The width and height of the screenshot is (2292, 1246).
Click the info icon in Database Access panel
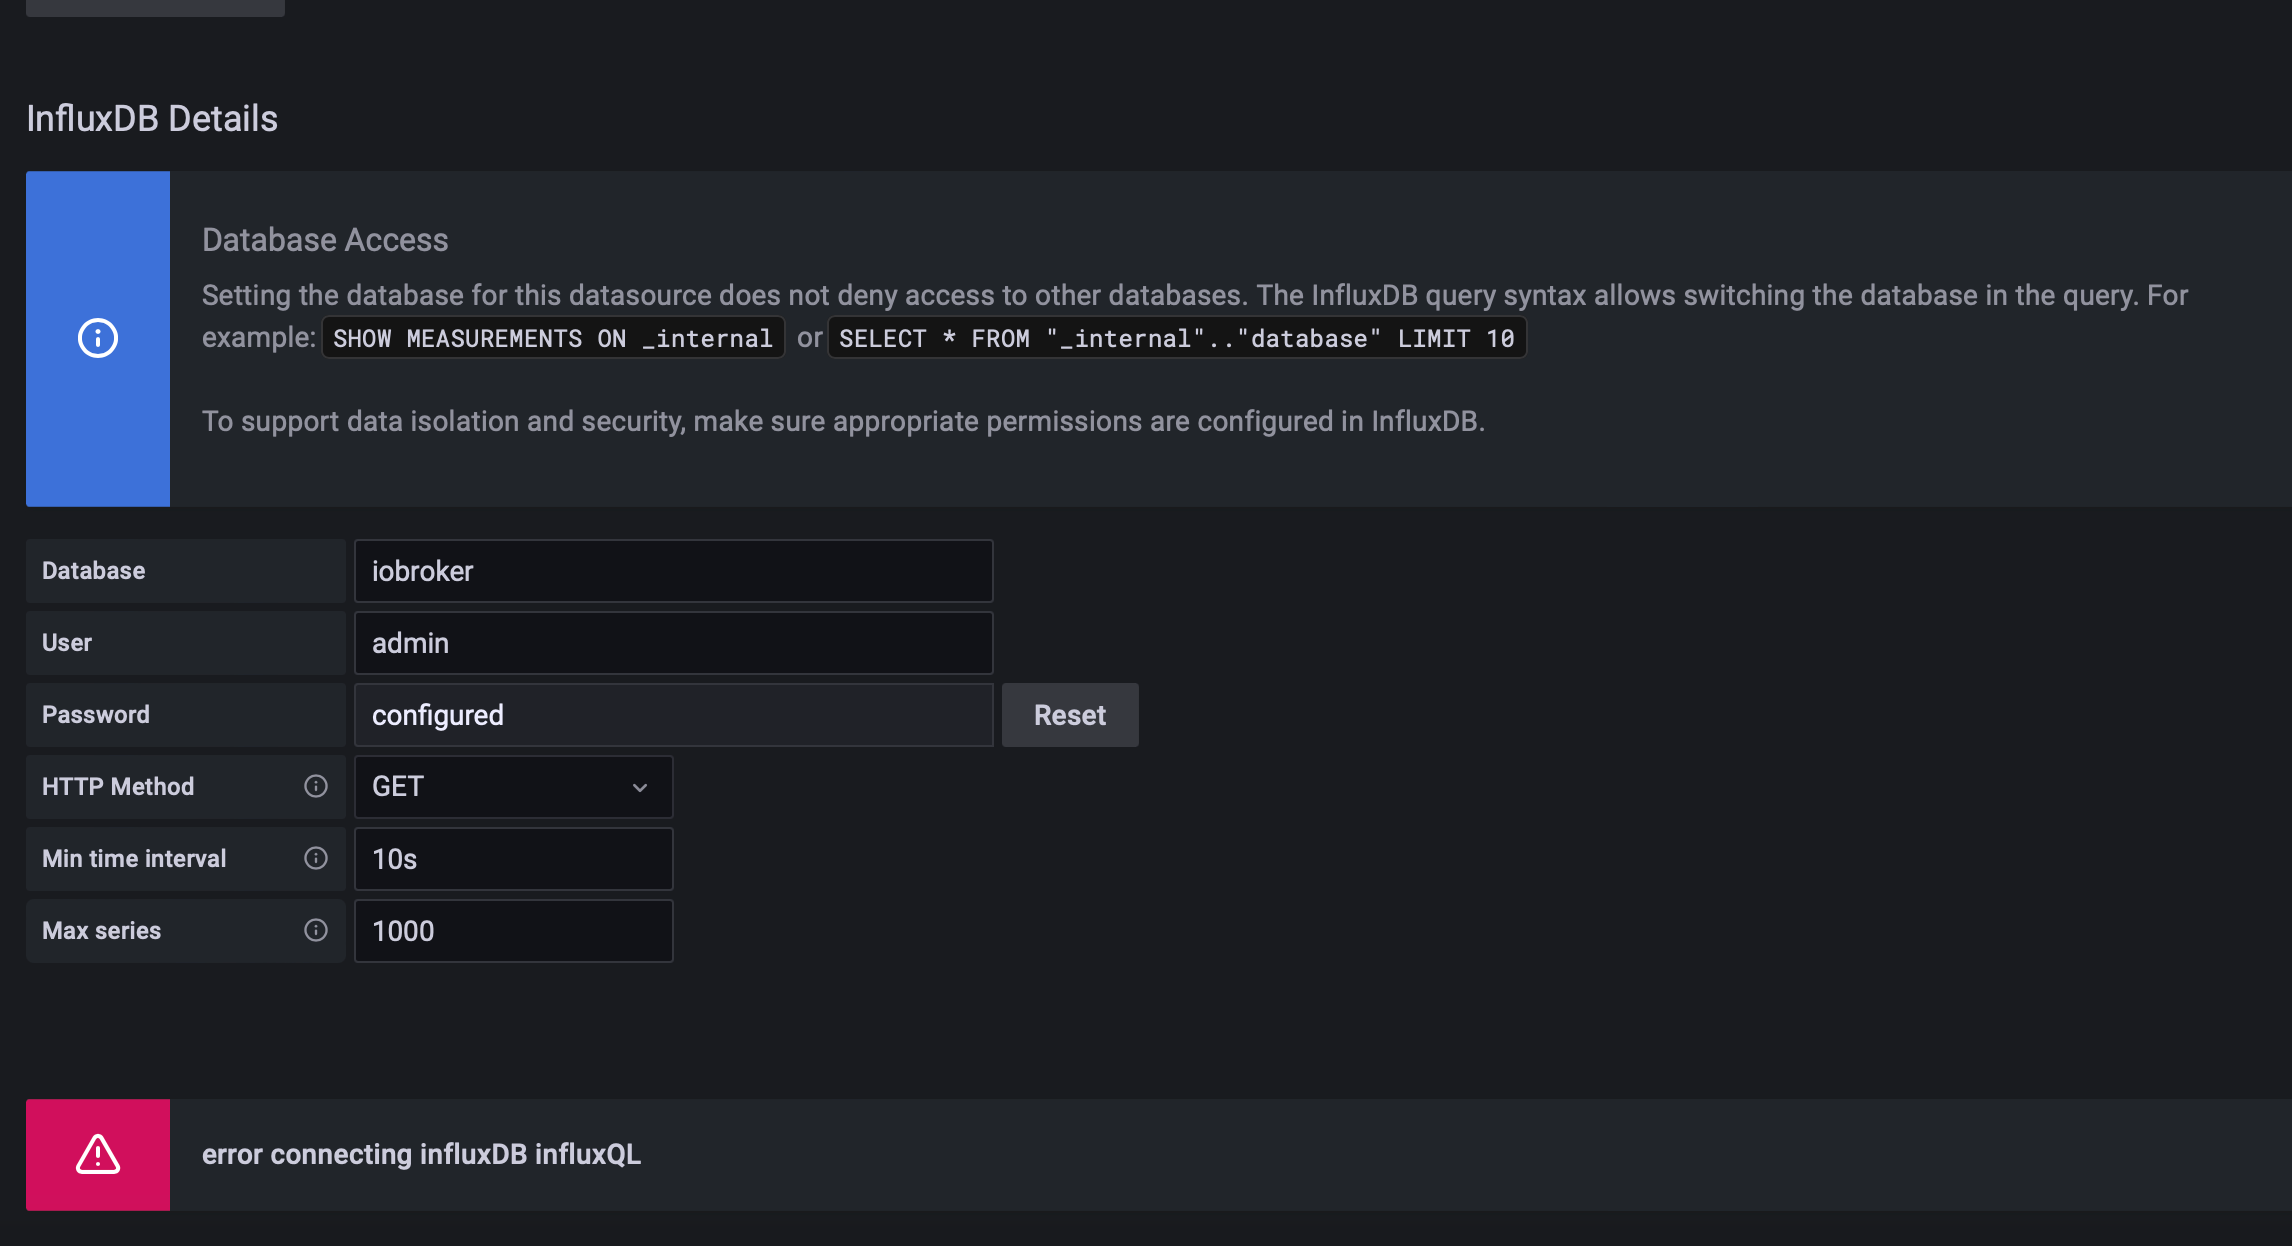97,338
